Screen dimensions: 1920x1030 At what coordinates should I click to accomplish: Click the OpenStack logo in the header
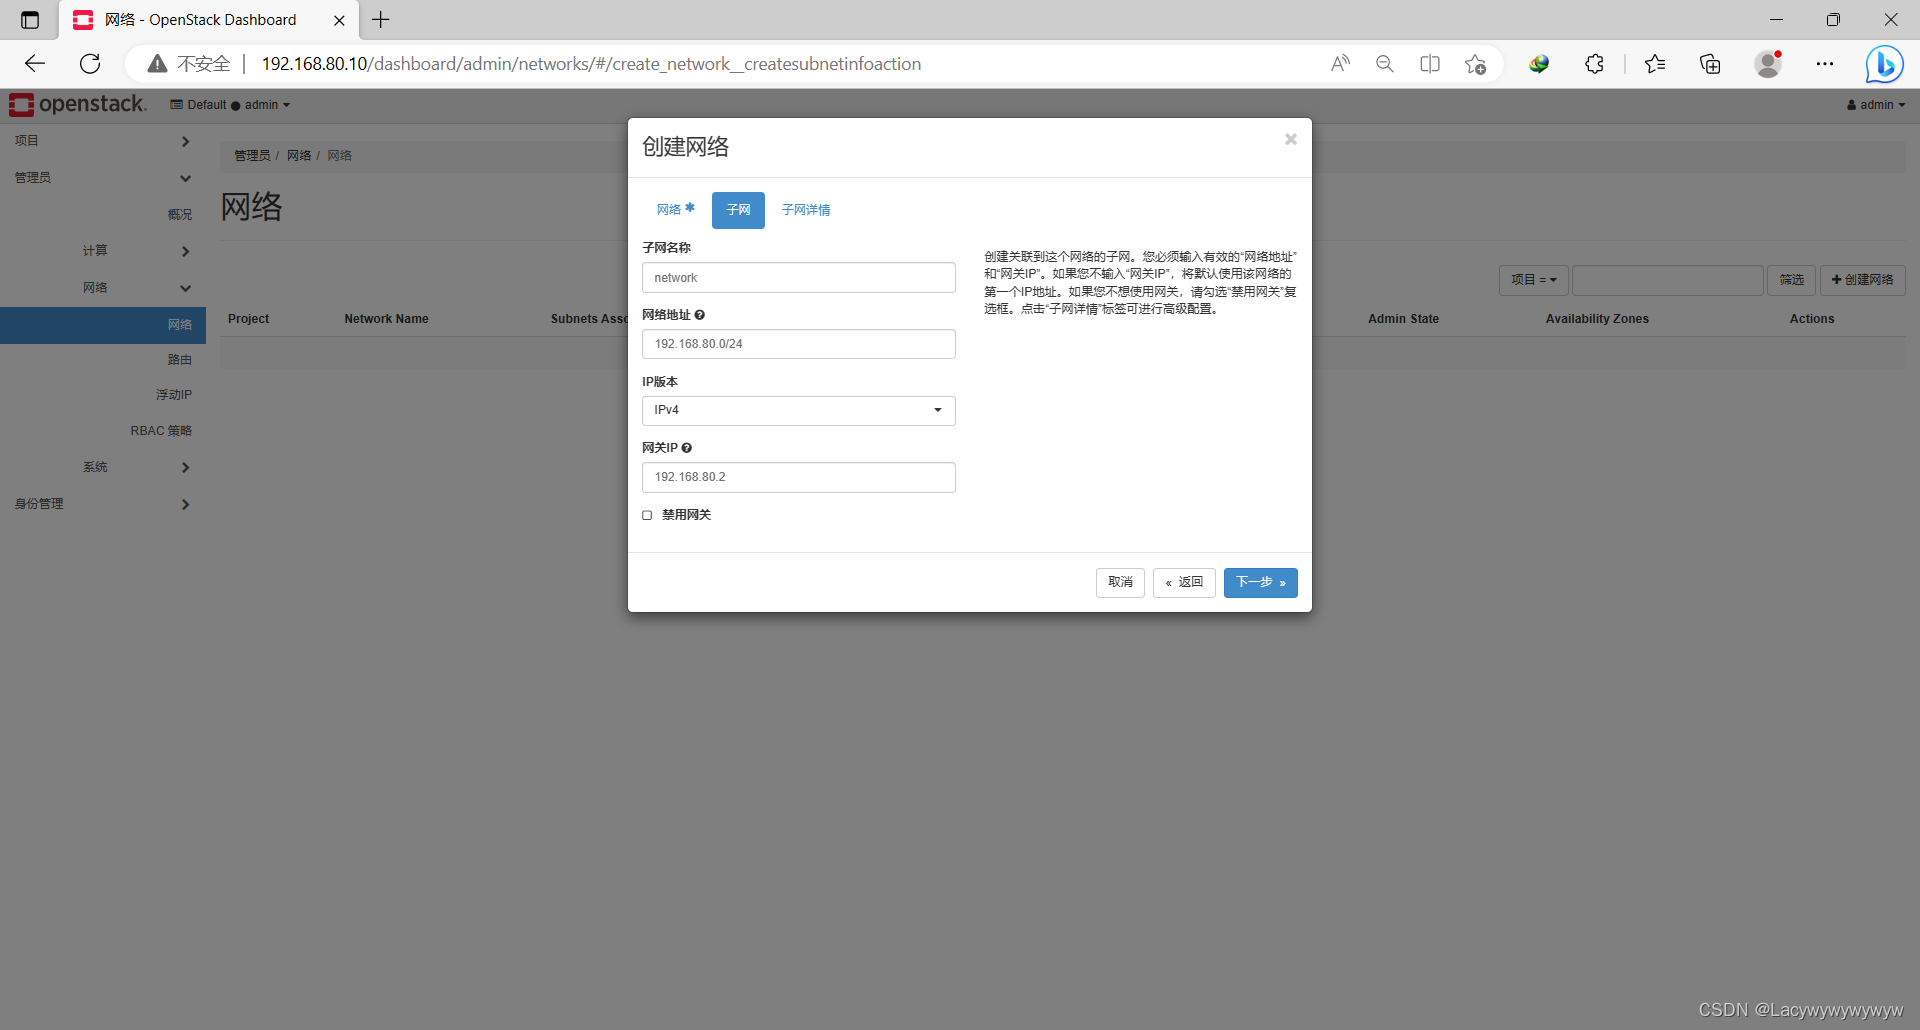pos(78,104)
